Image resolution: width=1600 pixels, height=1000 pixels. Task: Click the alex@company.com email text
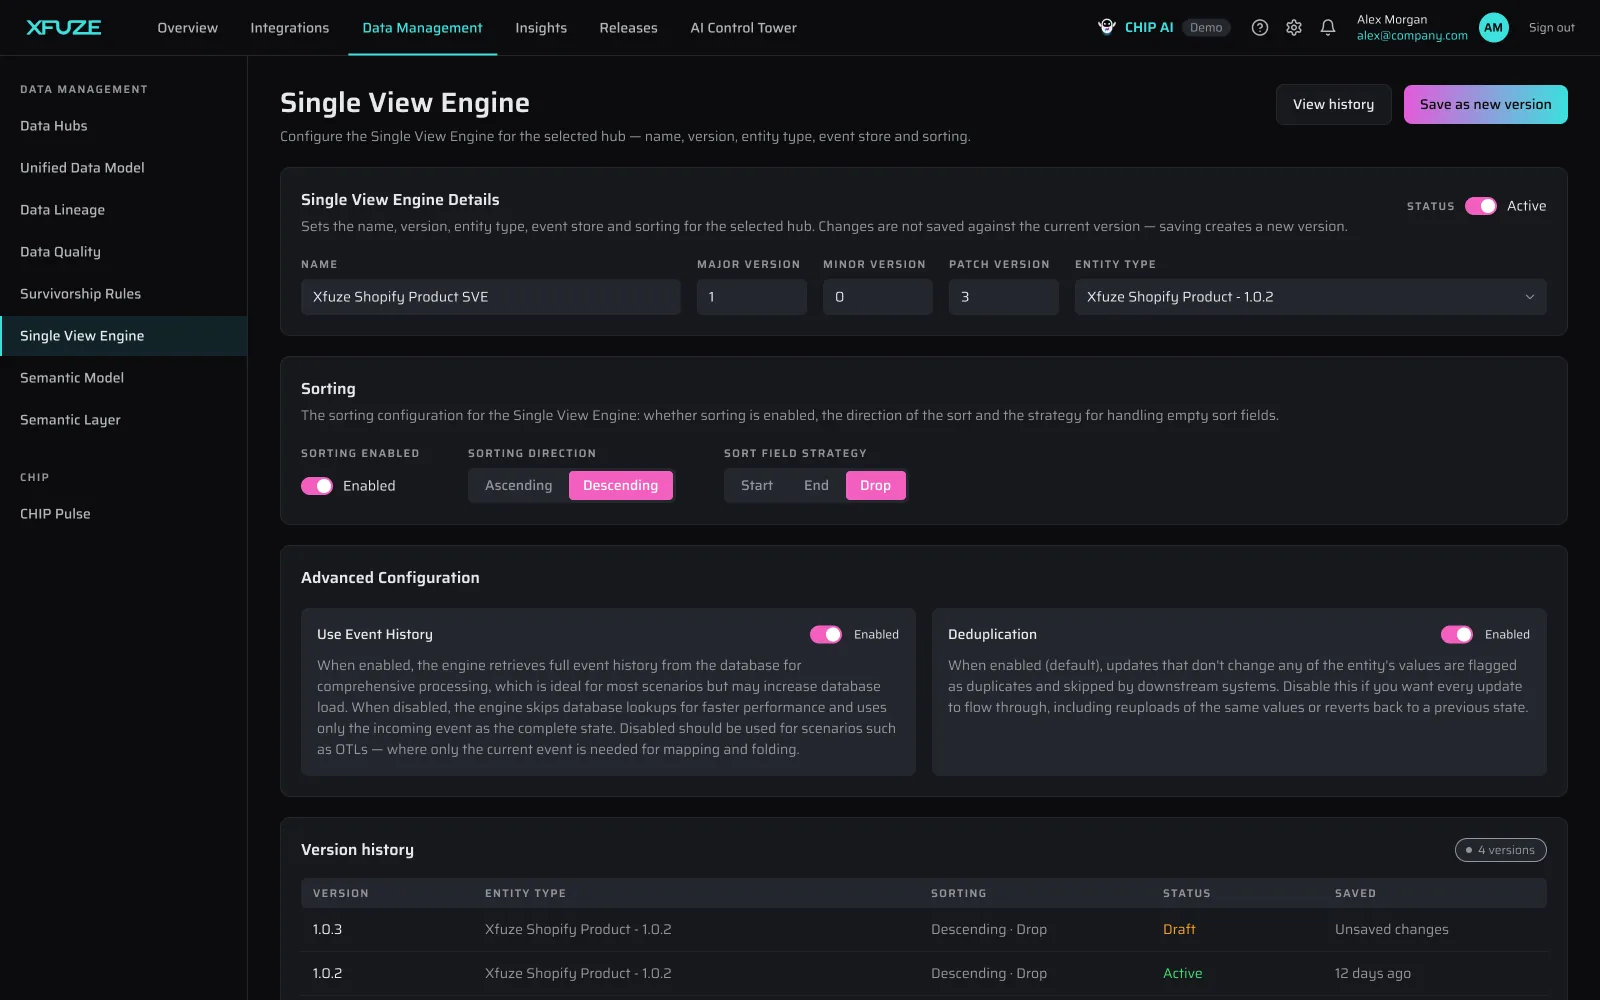tap(1412, 36)
